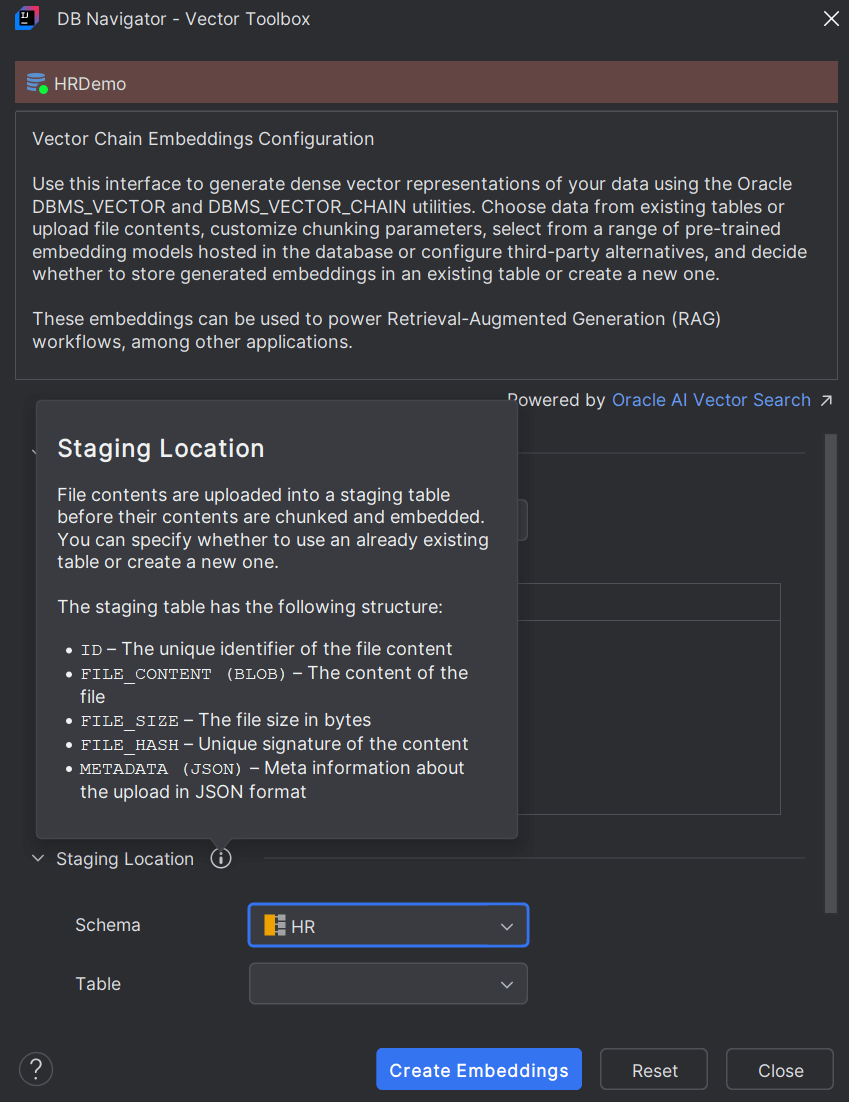Click the Schema field label
The image size is (849, 1102).
click(108, 925)
